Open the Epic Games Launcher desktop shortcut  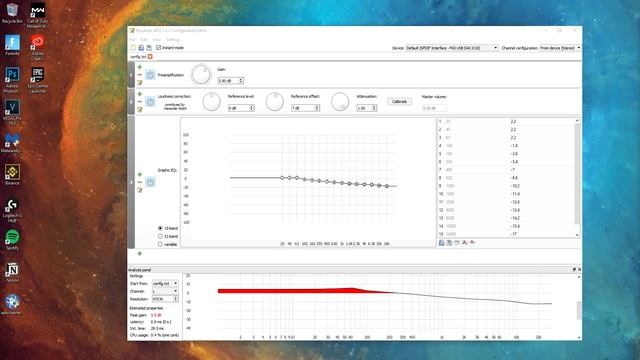click(38, 80)
